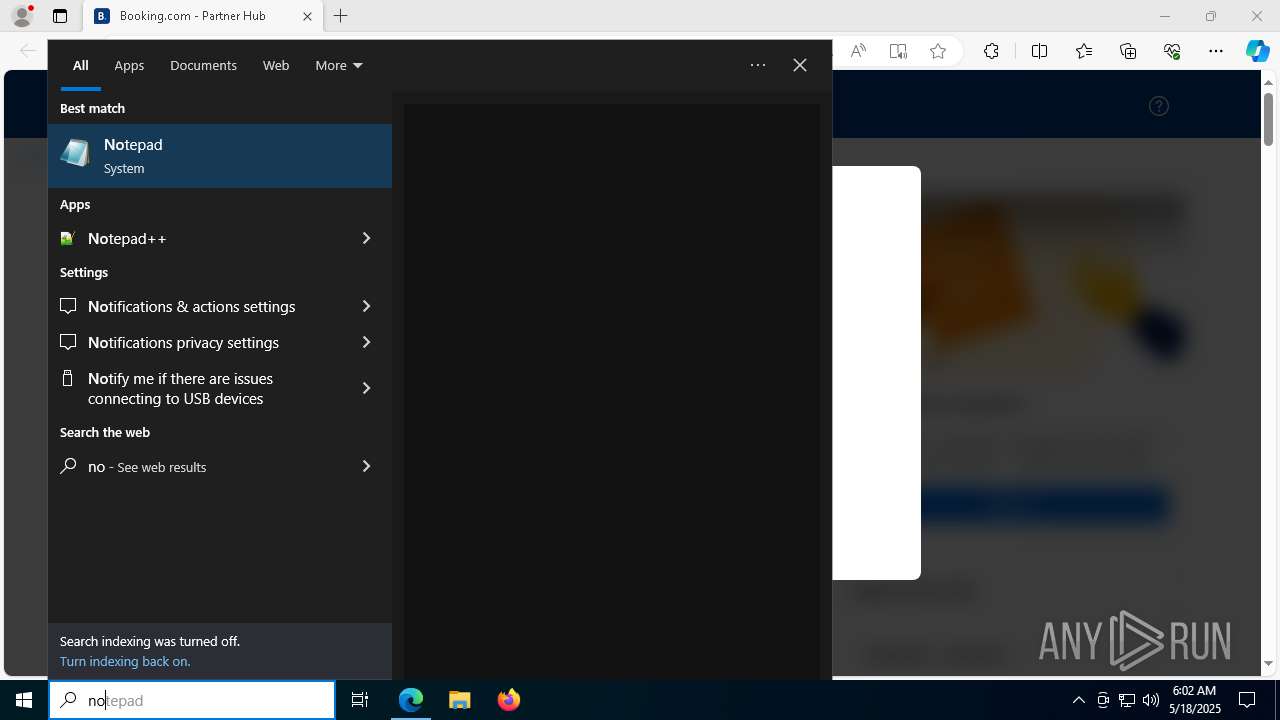Expand Notifications privacy settings arrow

point(366,342)
